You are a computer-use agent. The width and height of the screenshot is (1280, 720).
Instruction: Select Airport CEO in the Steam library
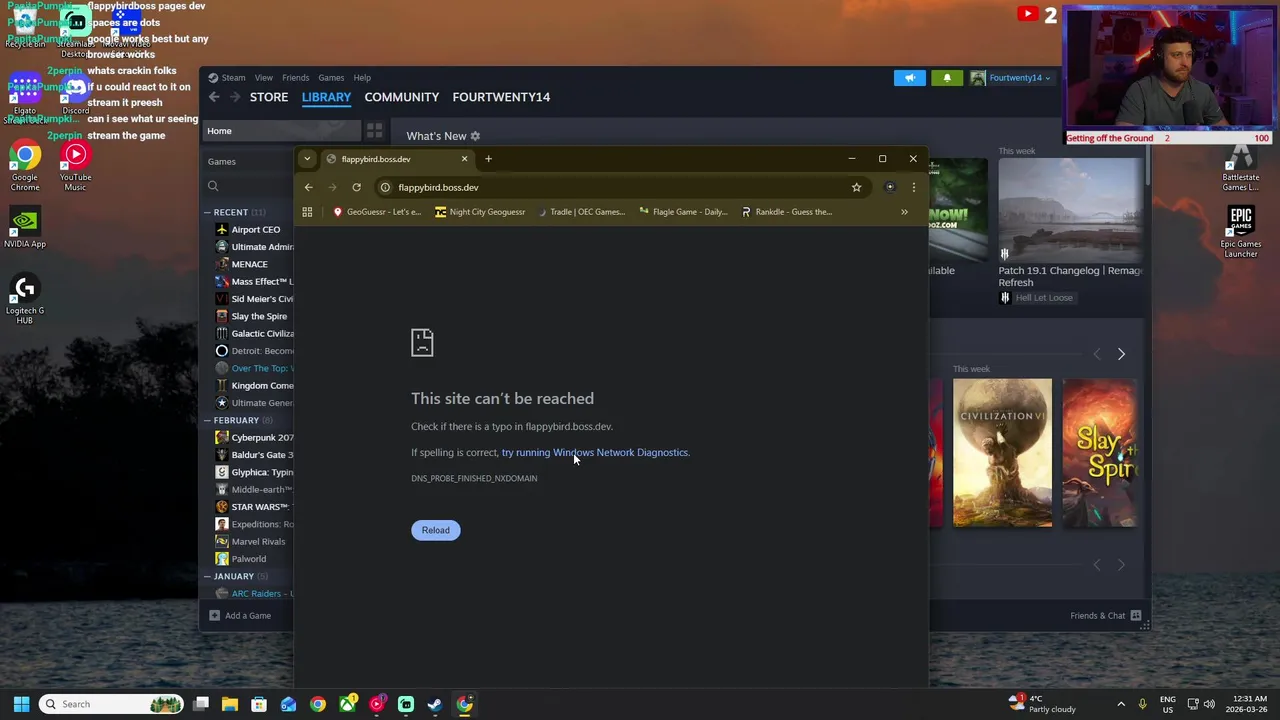(255, 230)
